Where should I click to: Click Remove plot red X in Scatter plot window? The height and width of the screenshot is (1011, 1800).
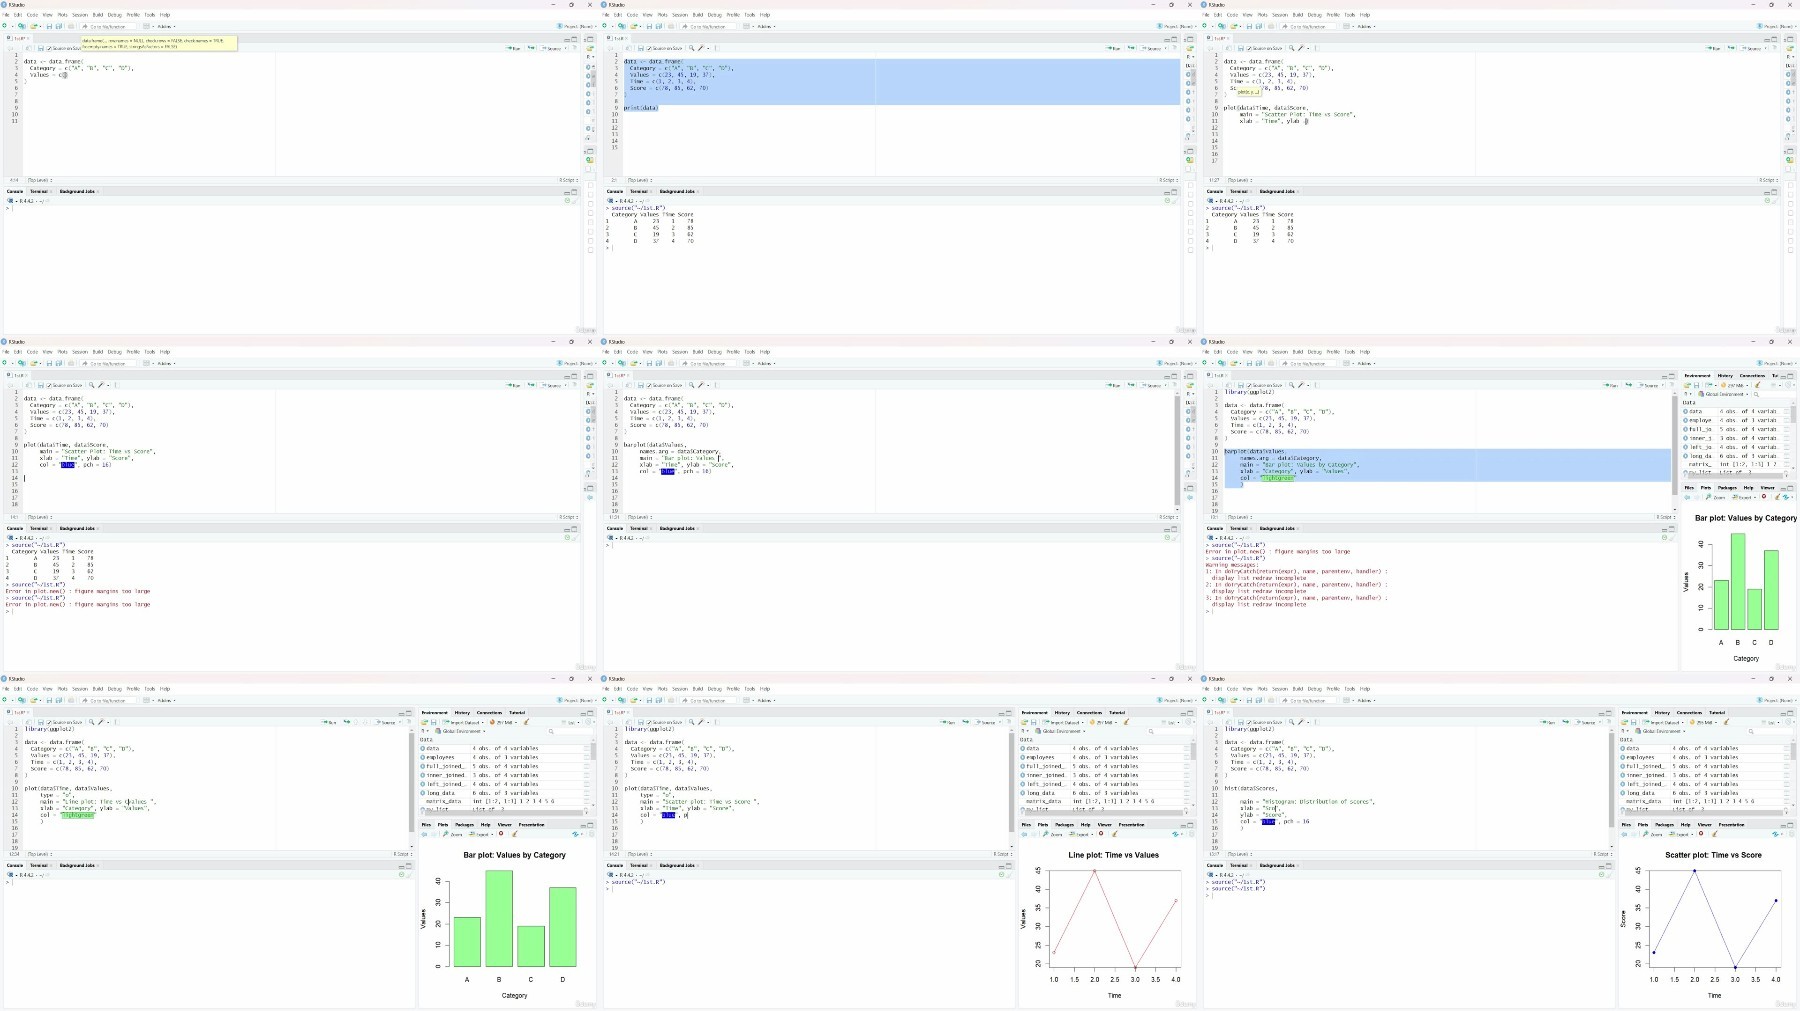coord(1701,834)
